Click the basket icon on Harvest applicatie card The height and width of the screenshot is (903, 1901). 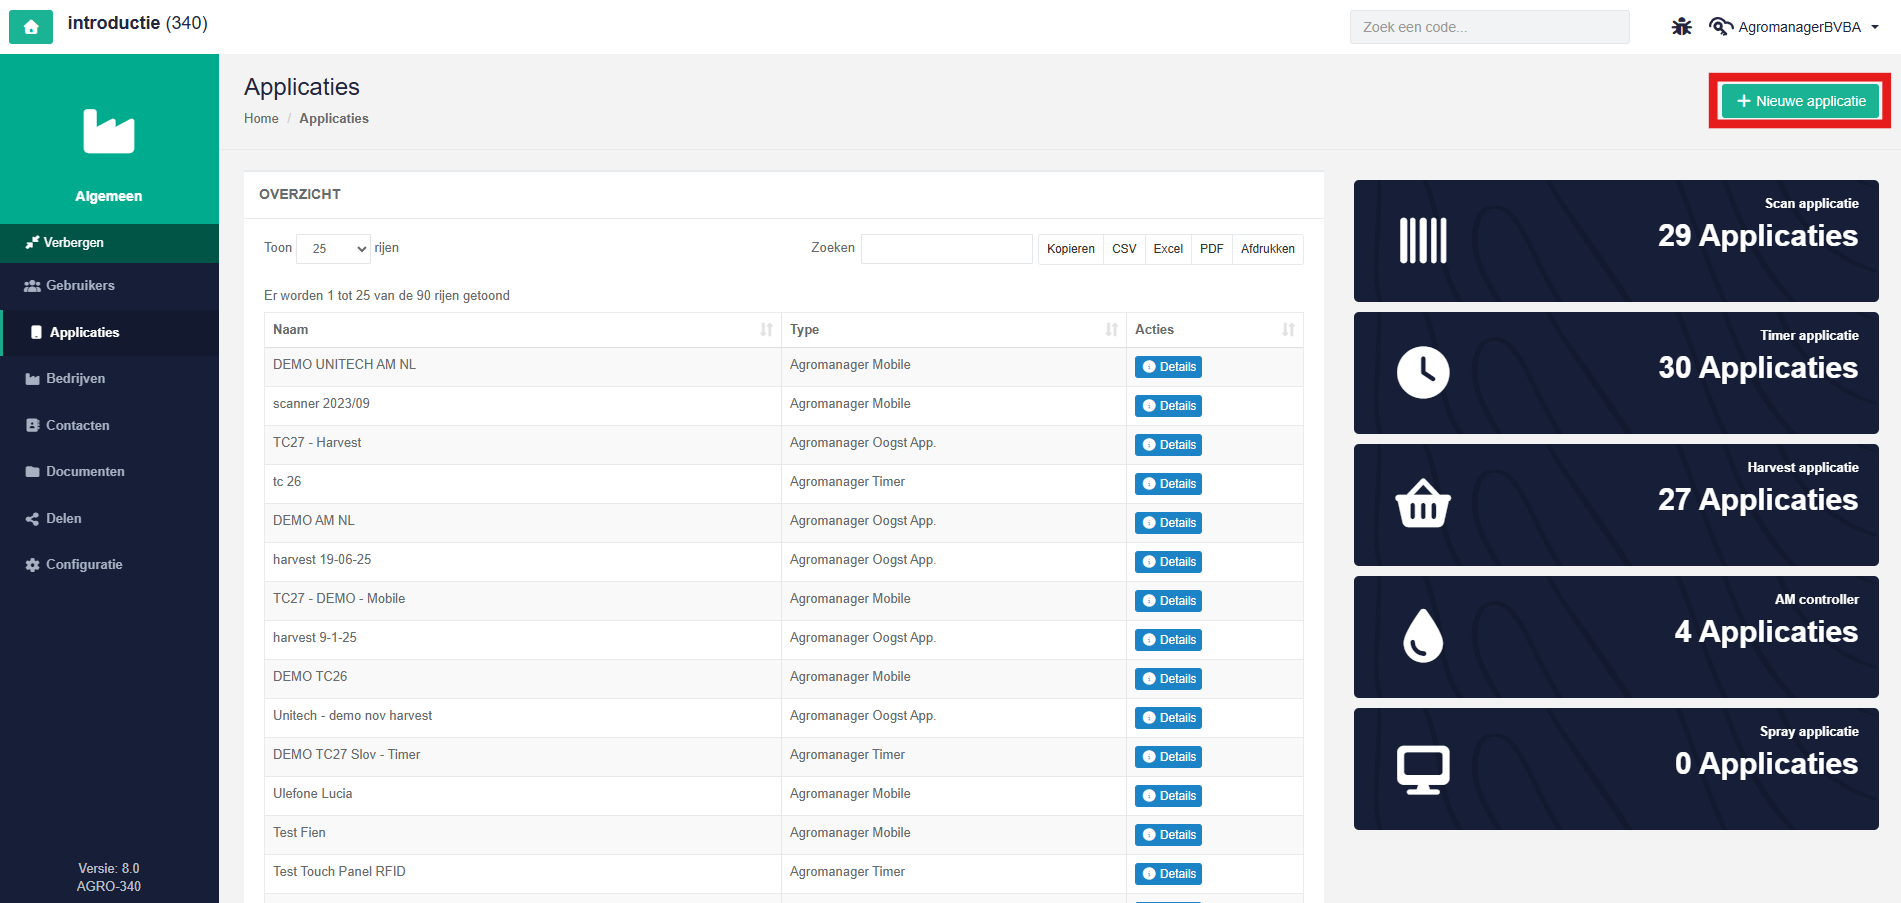(x=1423, y=504)
